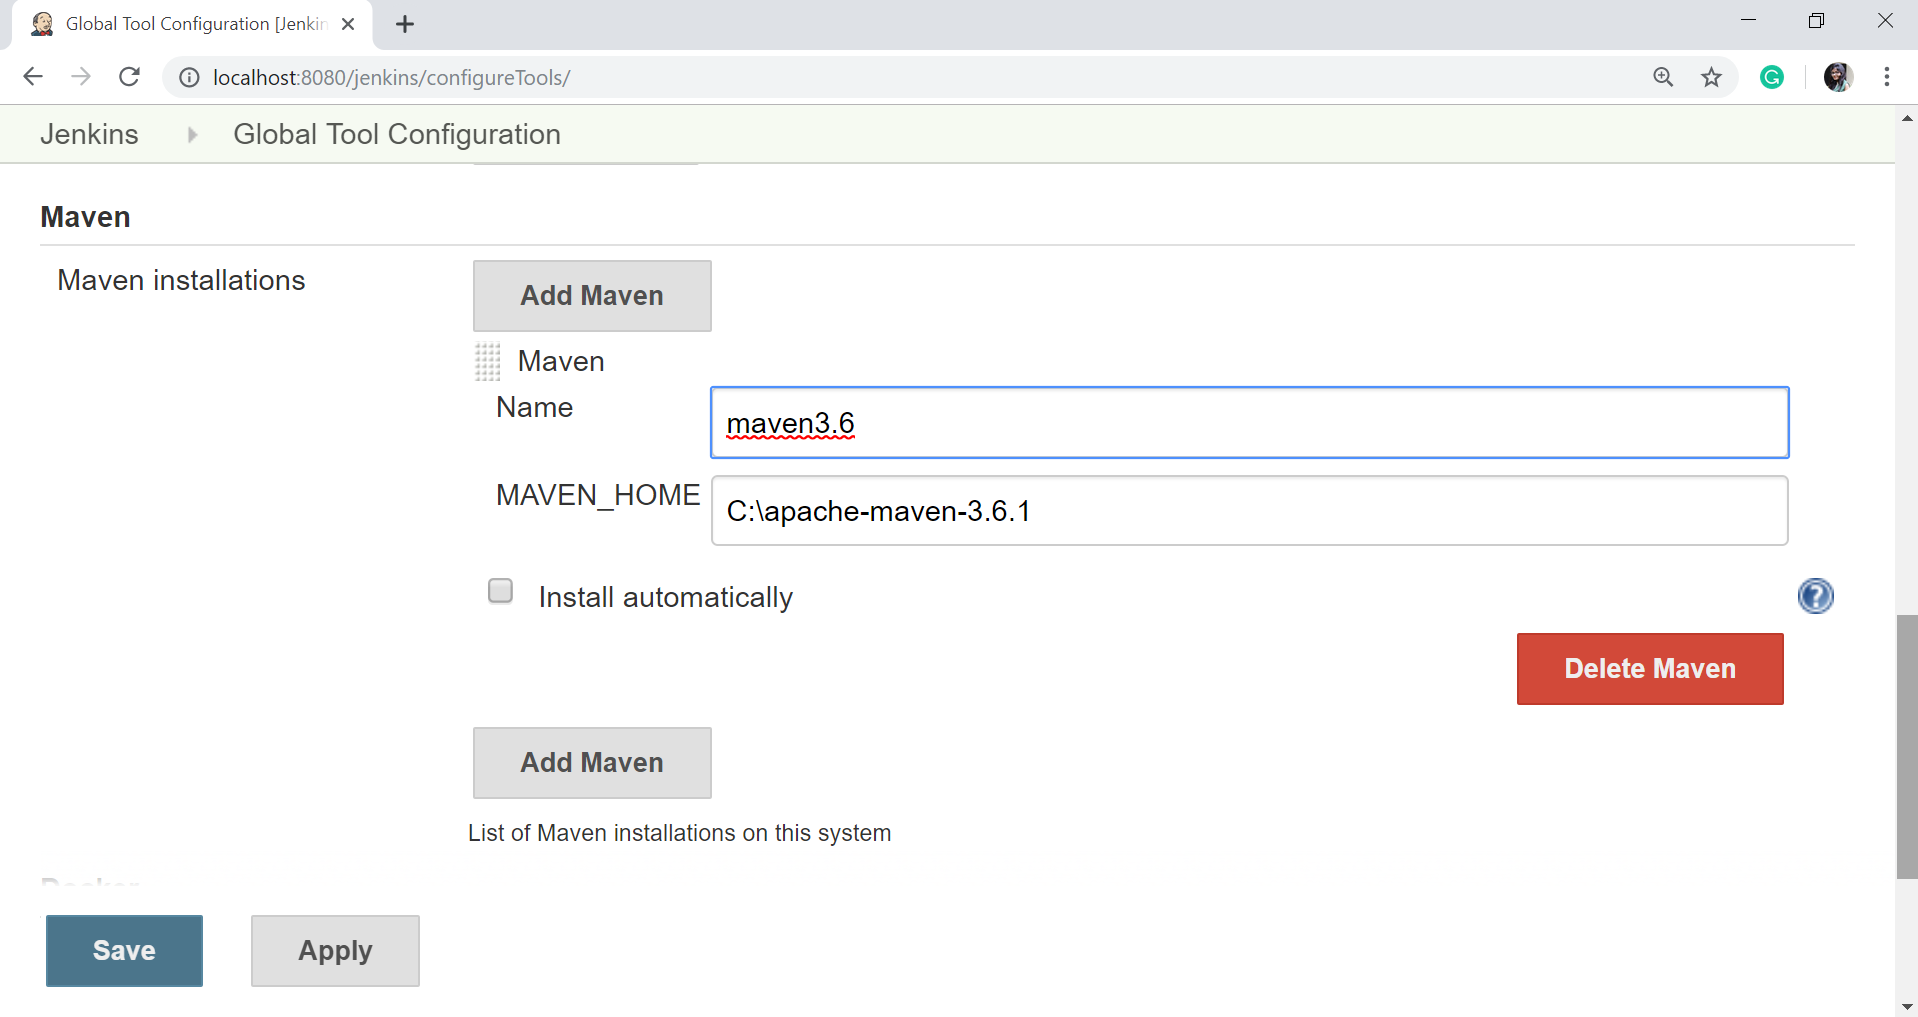
Task: Focus the MAVEN_HOME path field
Action: click(x=1249, y=511)
